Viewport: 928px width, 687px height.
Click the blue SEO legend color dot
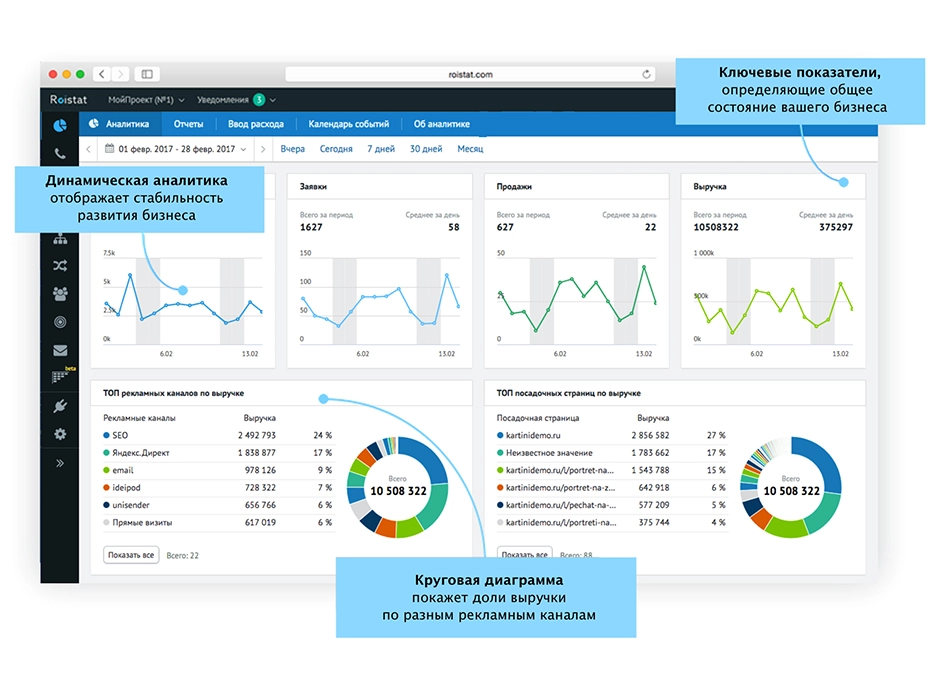click(107, 436)
